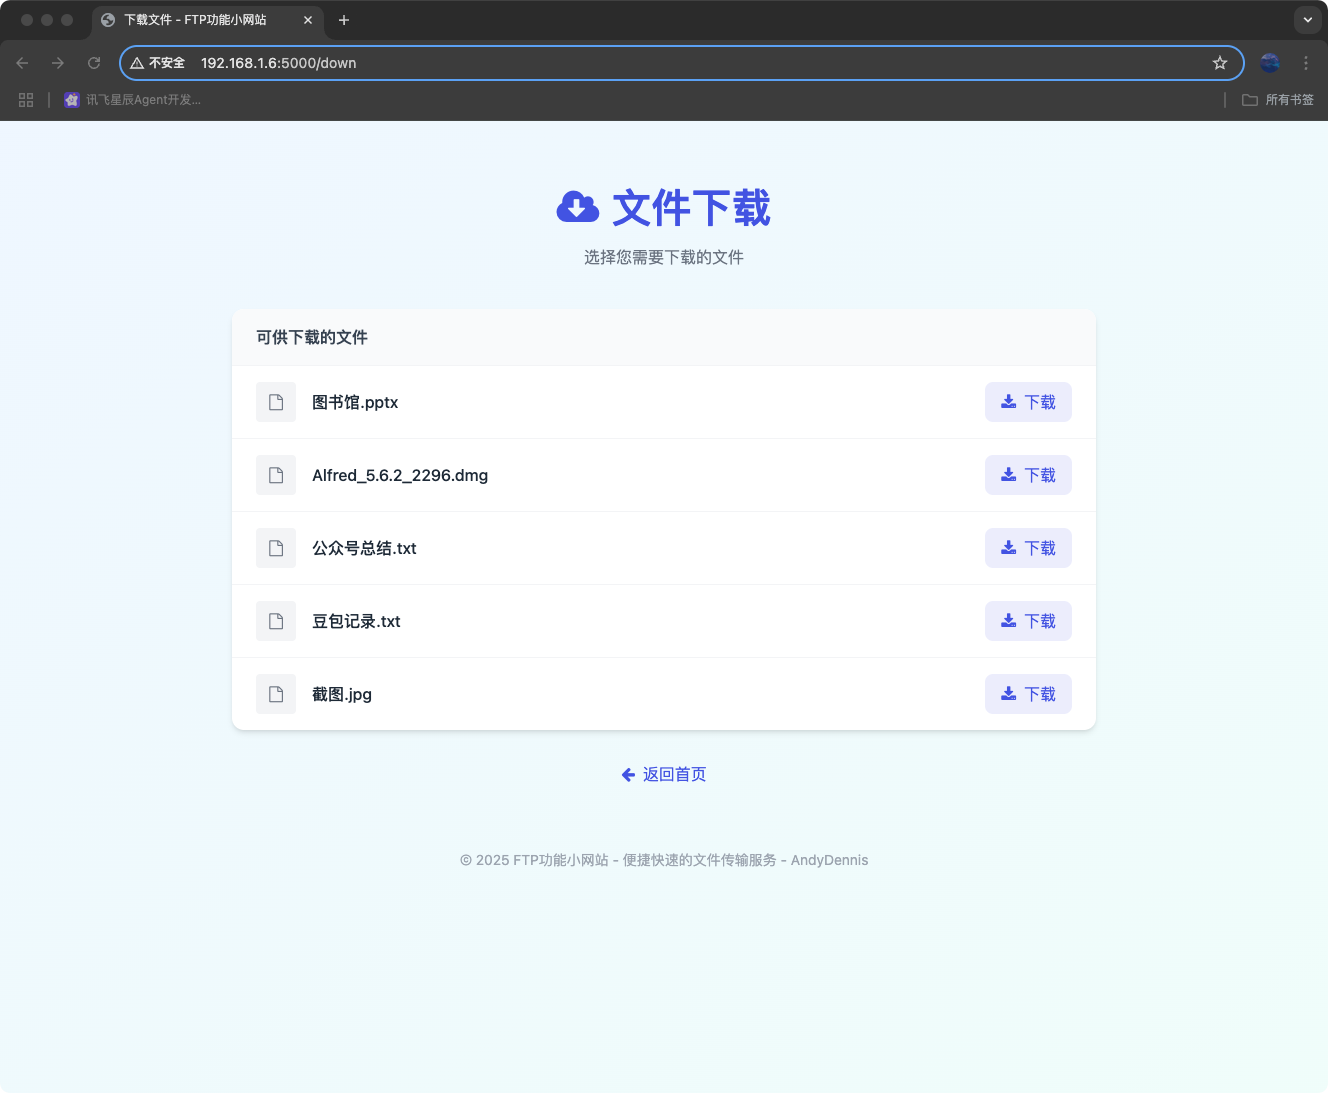Viewport: 1328px width, 1093px height.
Task: Click the reload icon in the browser toolbar
Action: pos(94,62)
